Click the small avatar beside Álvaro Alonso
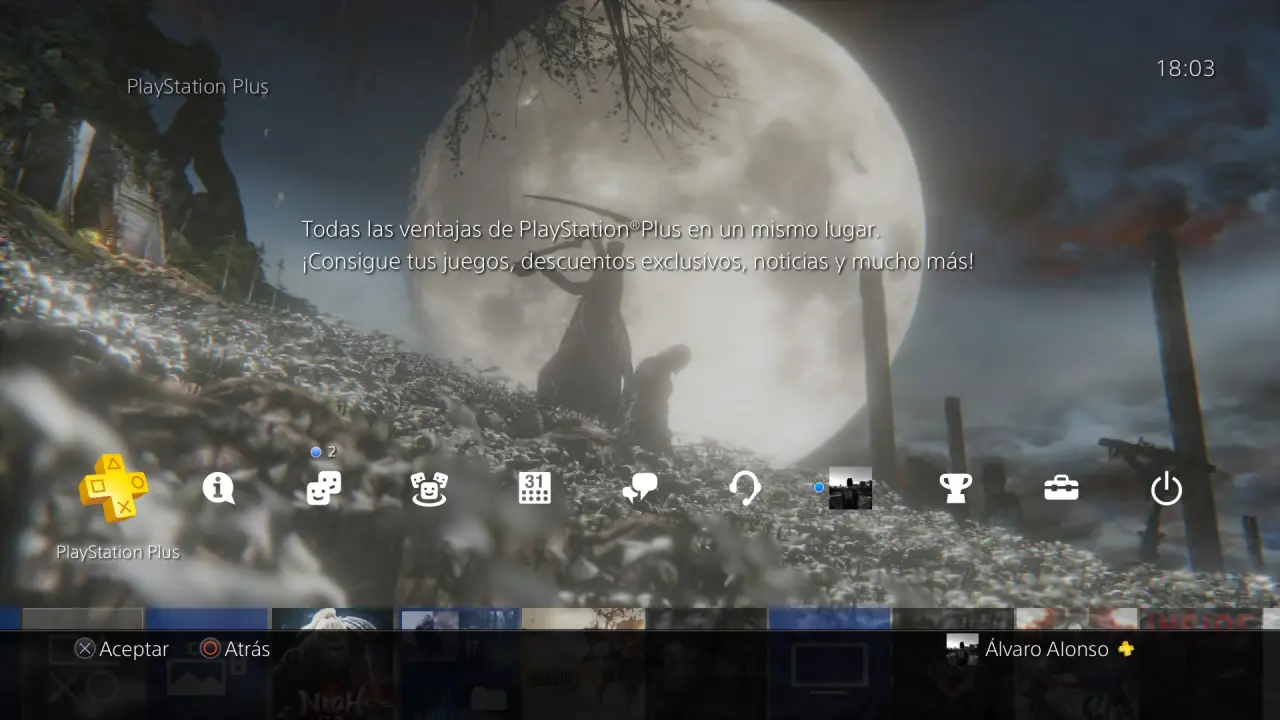 (962, 648)
